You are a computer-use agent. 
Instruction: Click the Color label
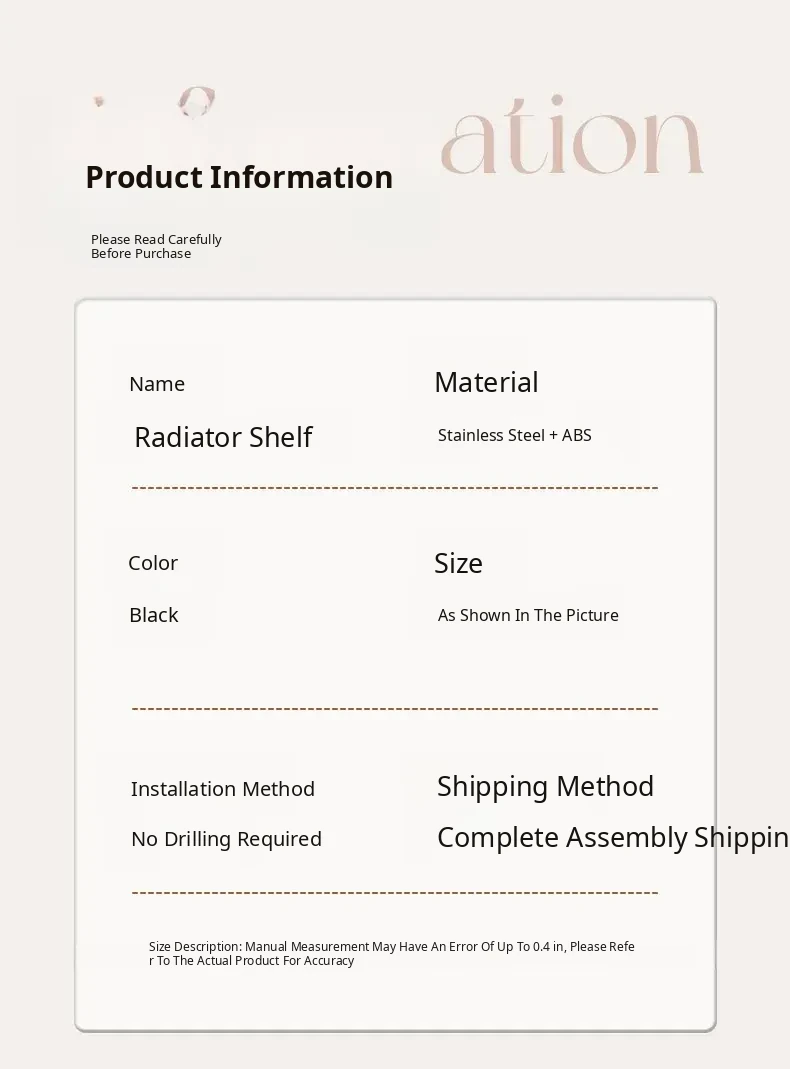point(153,563)
